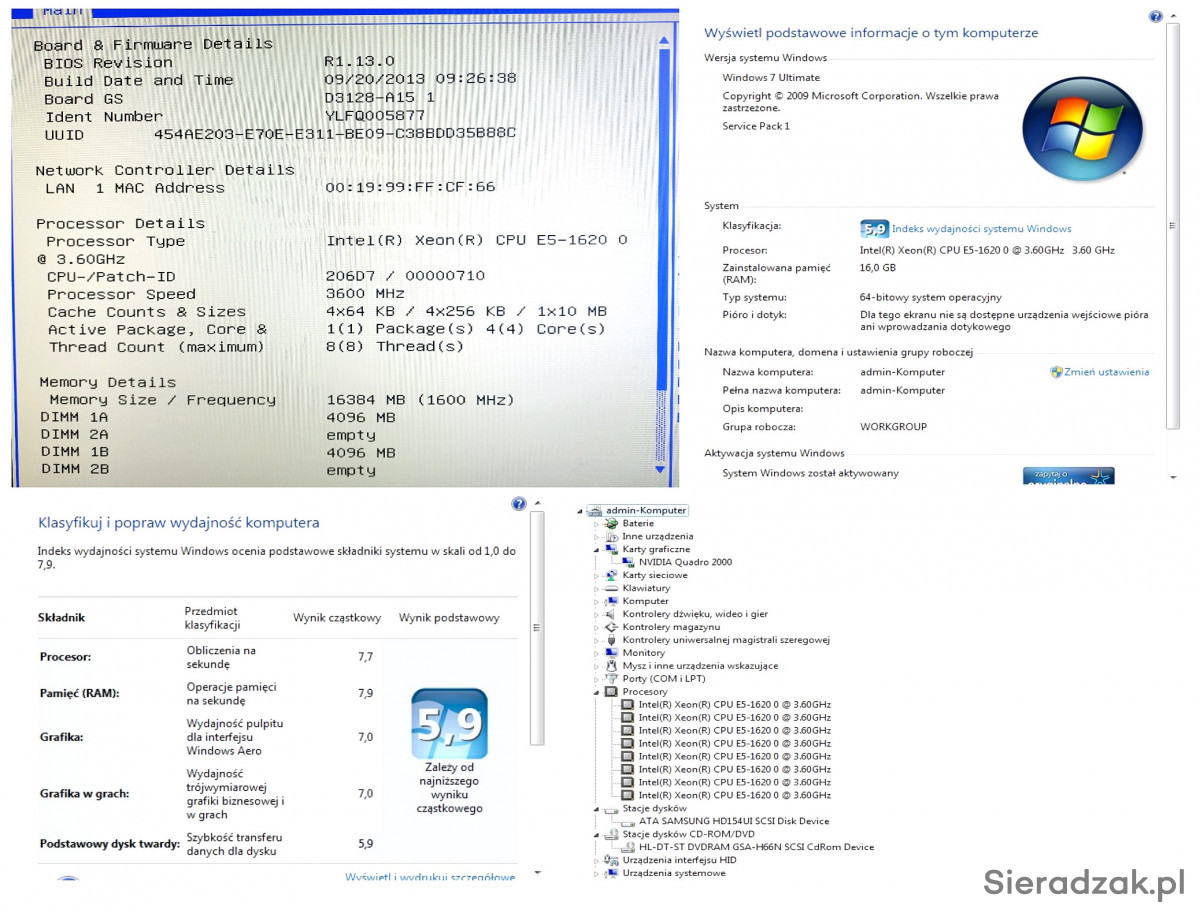Click the WORKGROUP value text

(893, 427)
